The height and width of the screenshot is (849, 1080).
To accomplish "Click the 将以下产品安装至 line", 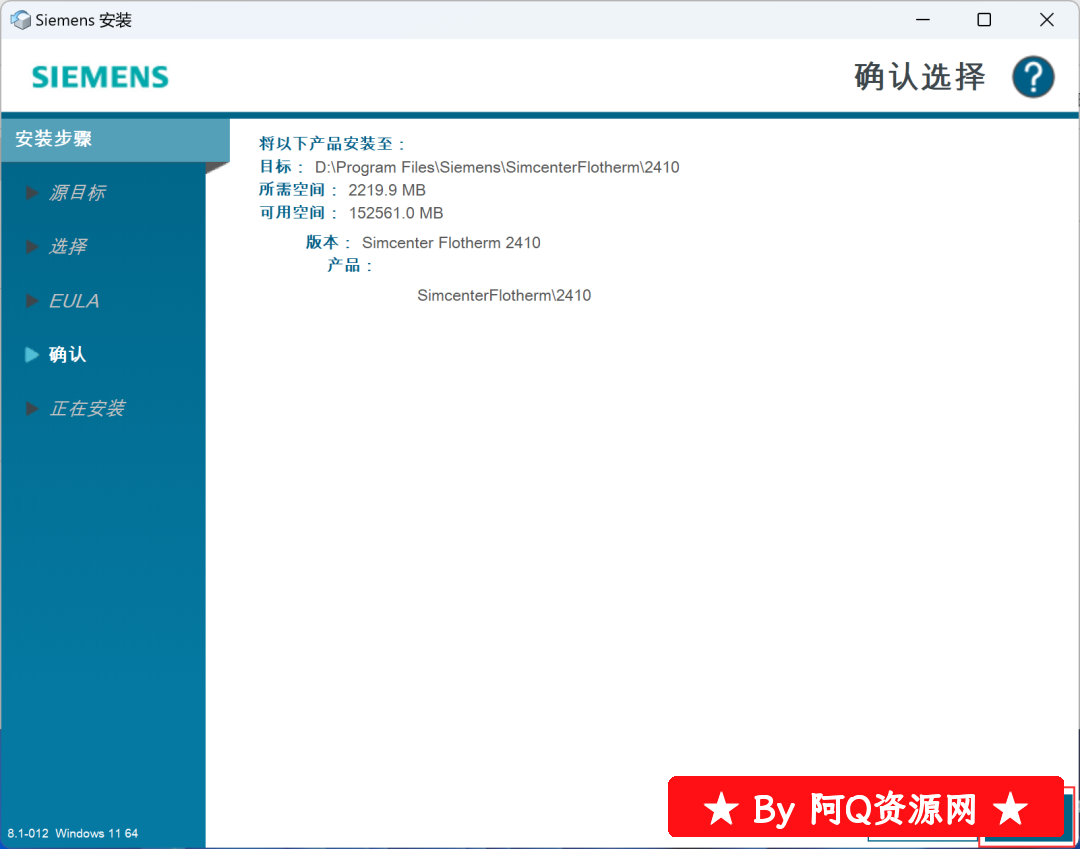I will (x=333, y=144).
